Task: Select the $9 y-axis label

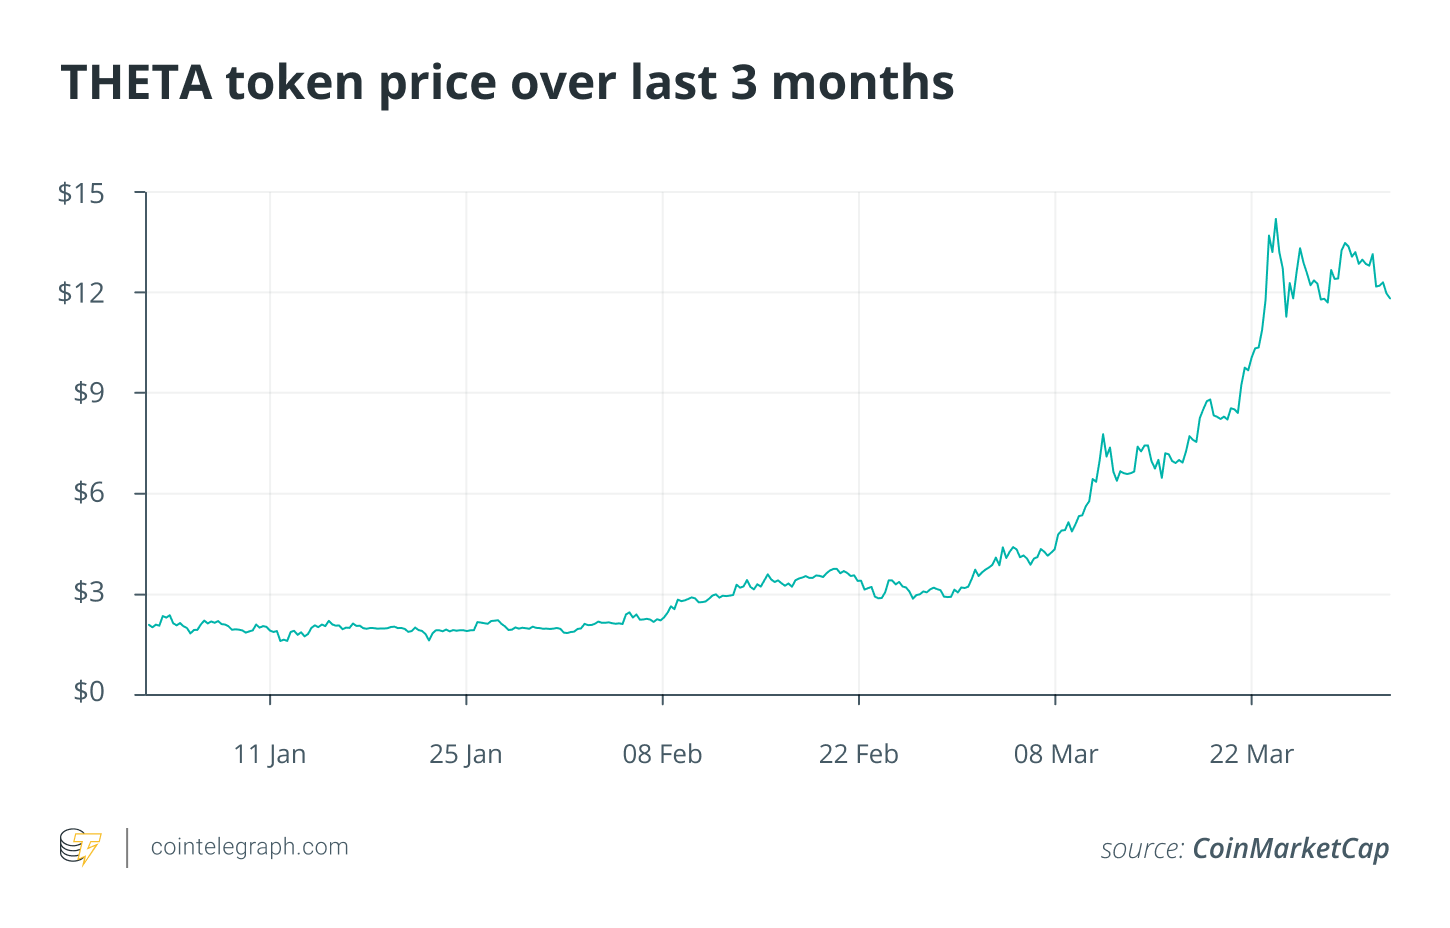Action: 88,393
